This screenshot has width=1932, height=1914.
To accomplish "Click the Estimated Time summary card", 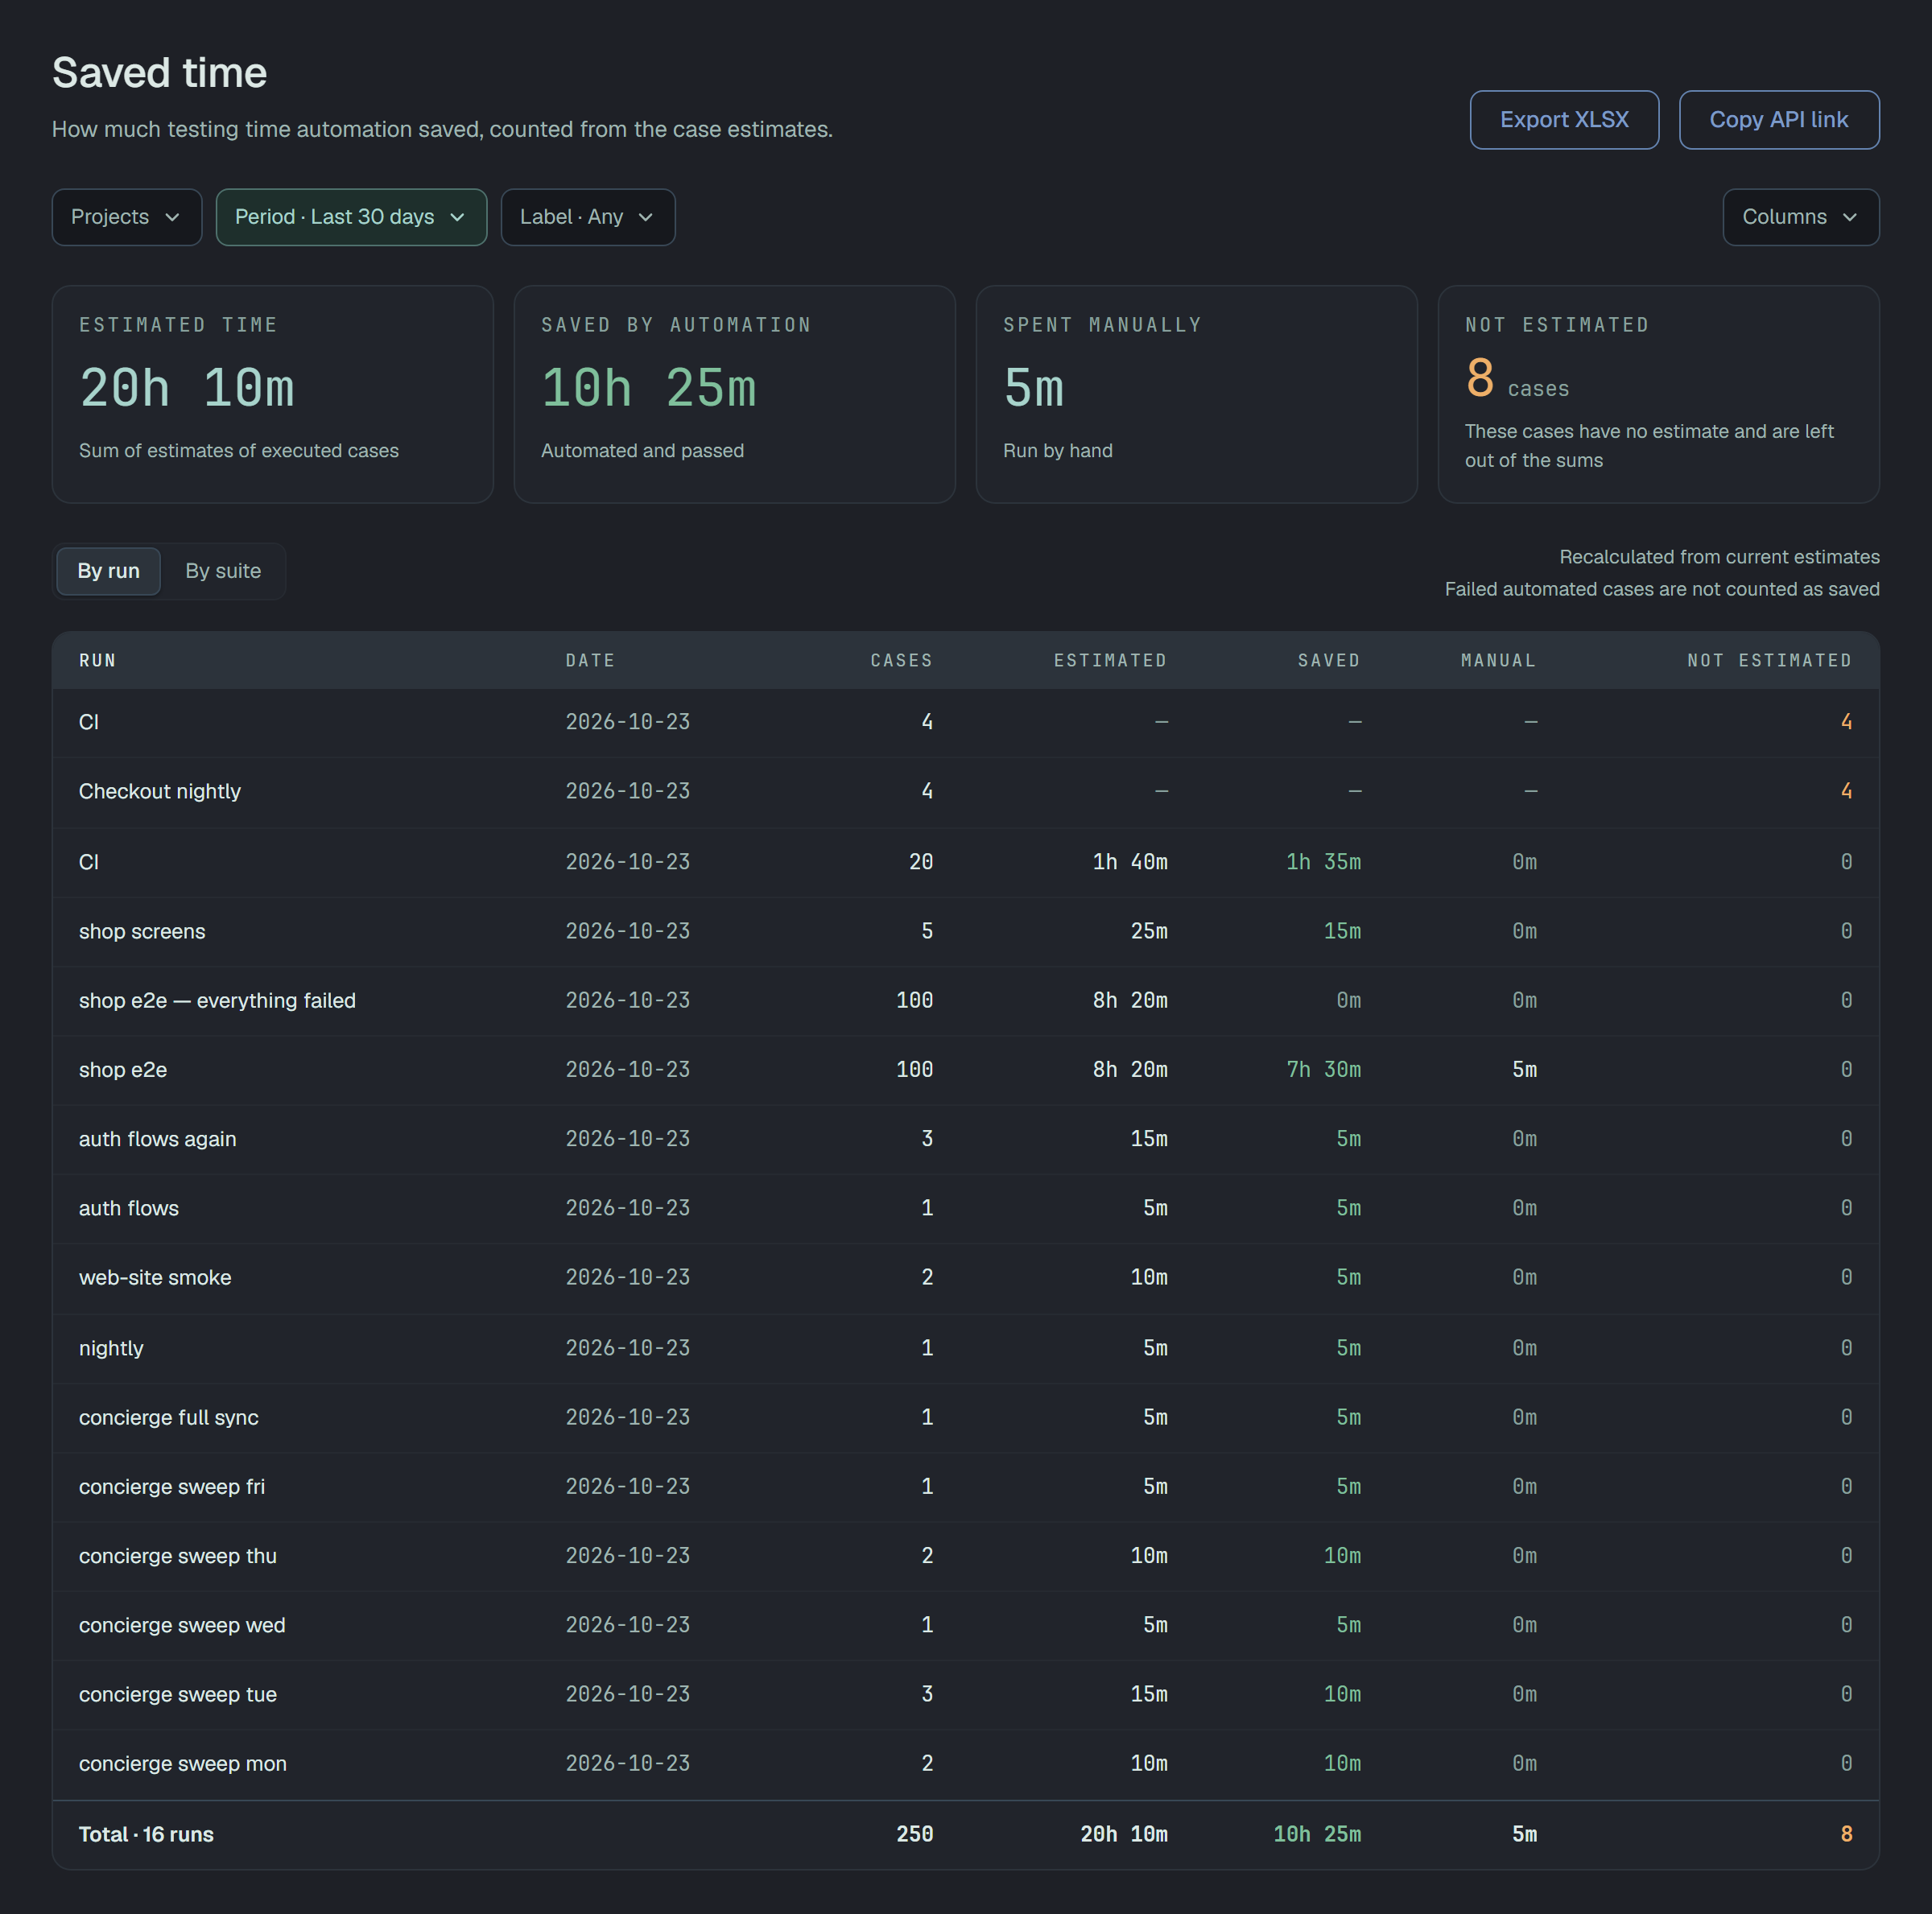I will tap(273, 394).
